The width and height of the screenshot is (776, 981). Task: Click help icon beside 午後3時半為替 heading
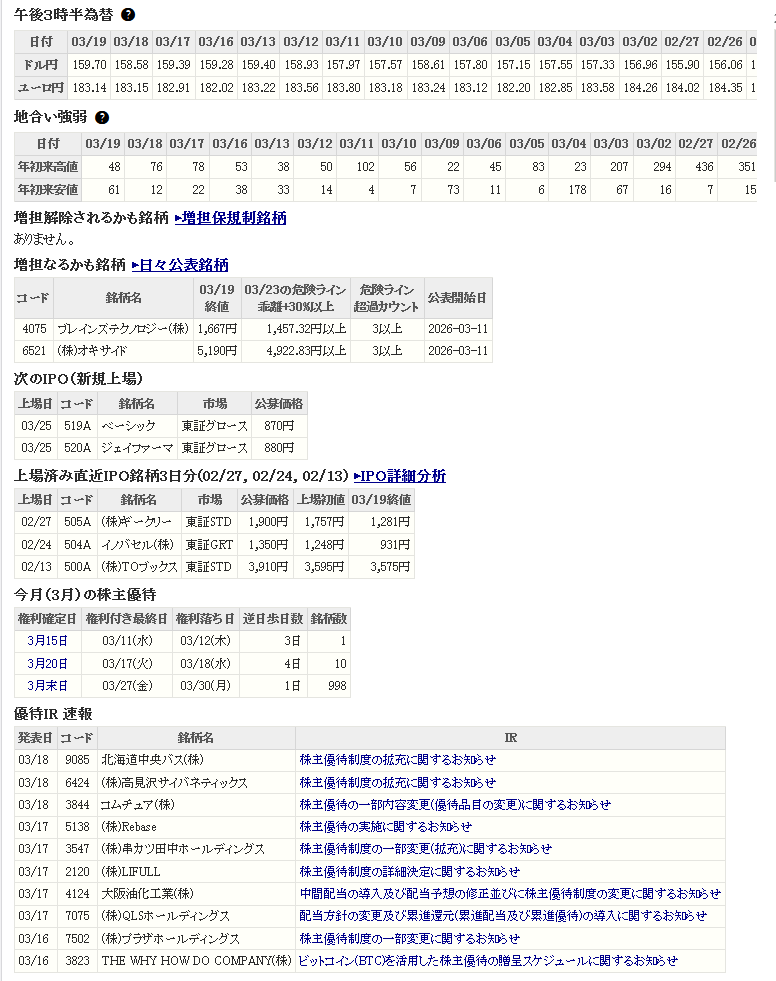click(128, 15)
